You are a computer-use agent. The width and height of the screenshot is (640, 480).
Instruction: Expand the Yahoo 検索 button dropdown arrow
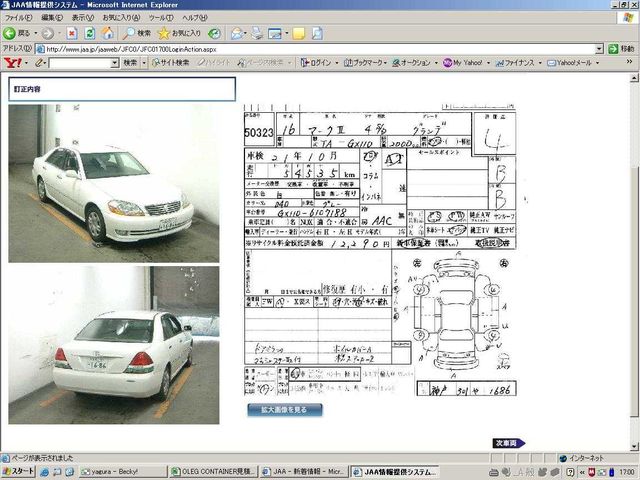coord(144,63)
